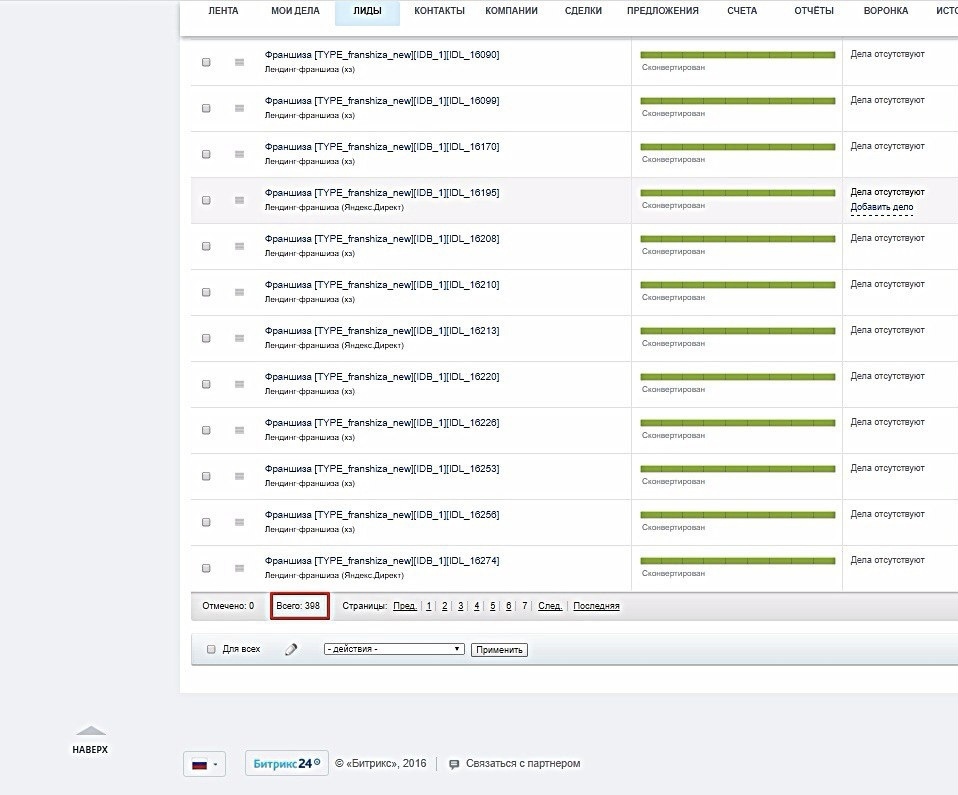Screen dimensions: 958x795
Task: Open the ПРЕДЛОЖЕНИЯ tab
Action: pos(663,10)
